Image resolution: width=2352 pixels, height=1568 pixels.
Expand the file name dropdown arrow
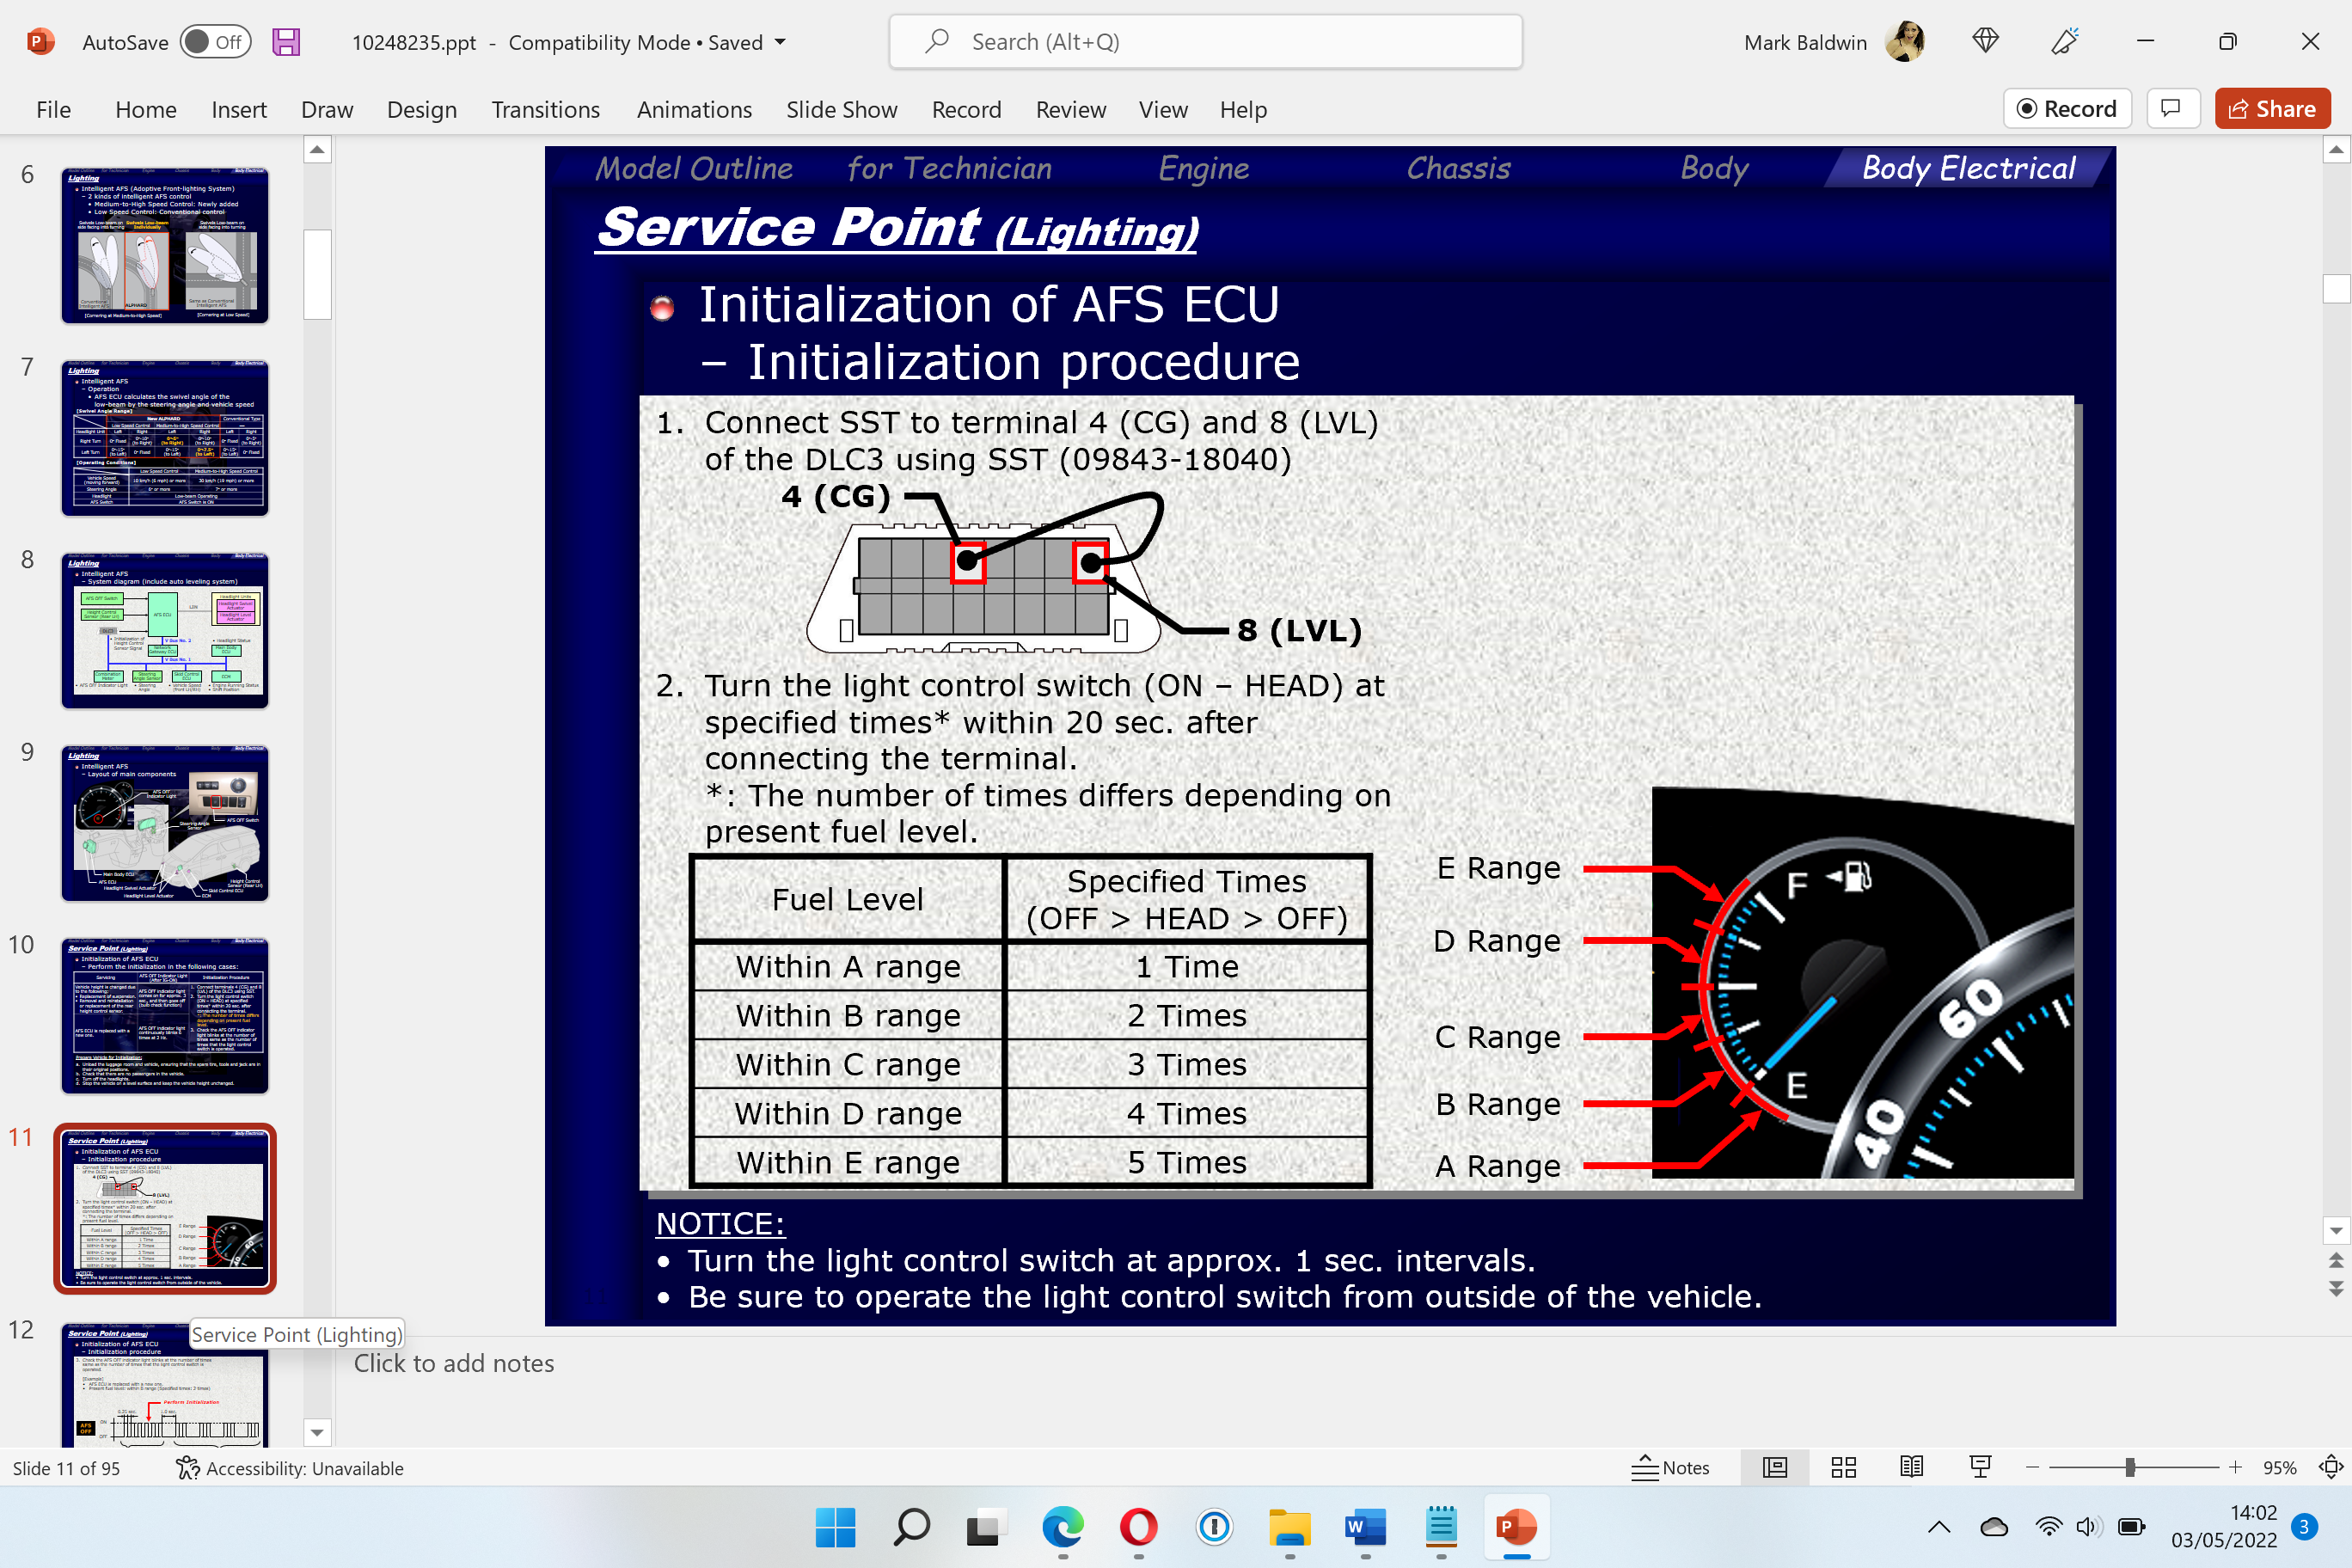(781, 42)
